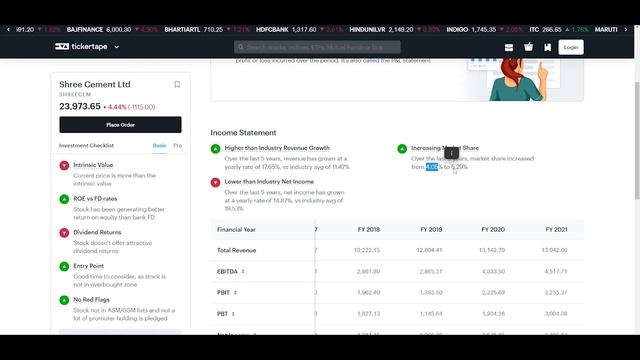Image resolution: width=640 pixels, height=360 pixels.
Task: Click Total Revenue value 10,222.15
Action: click(x=367, y=250)
